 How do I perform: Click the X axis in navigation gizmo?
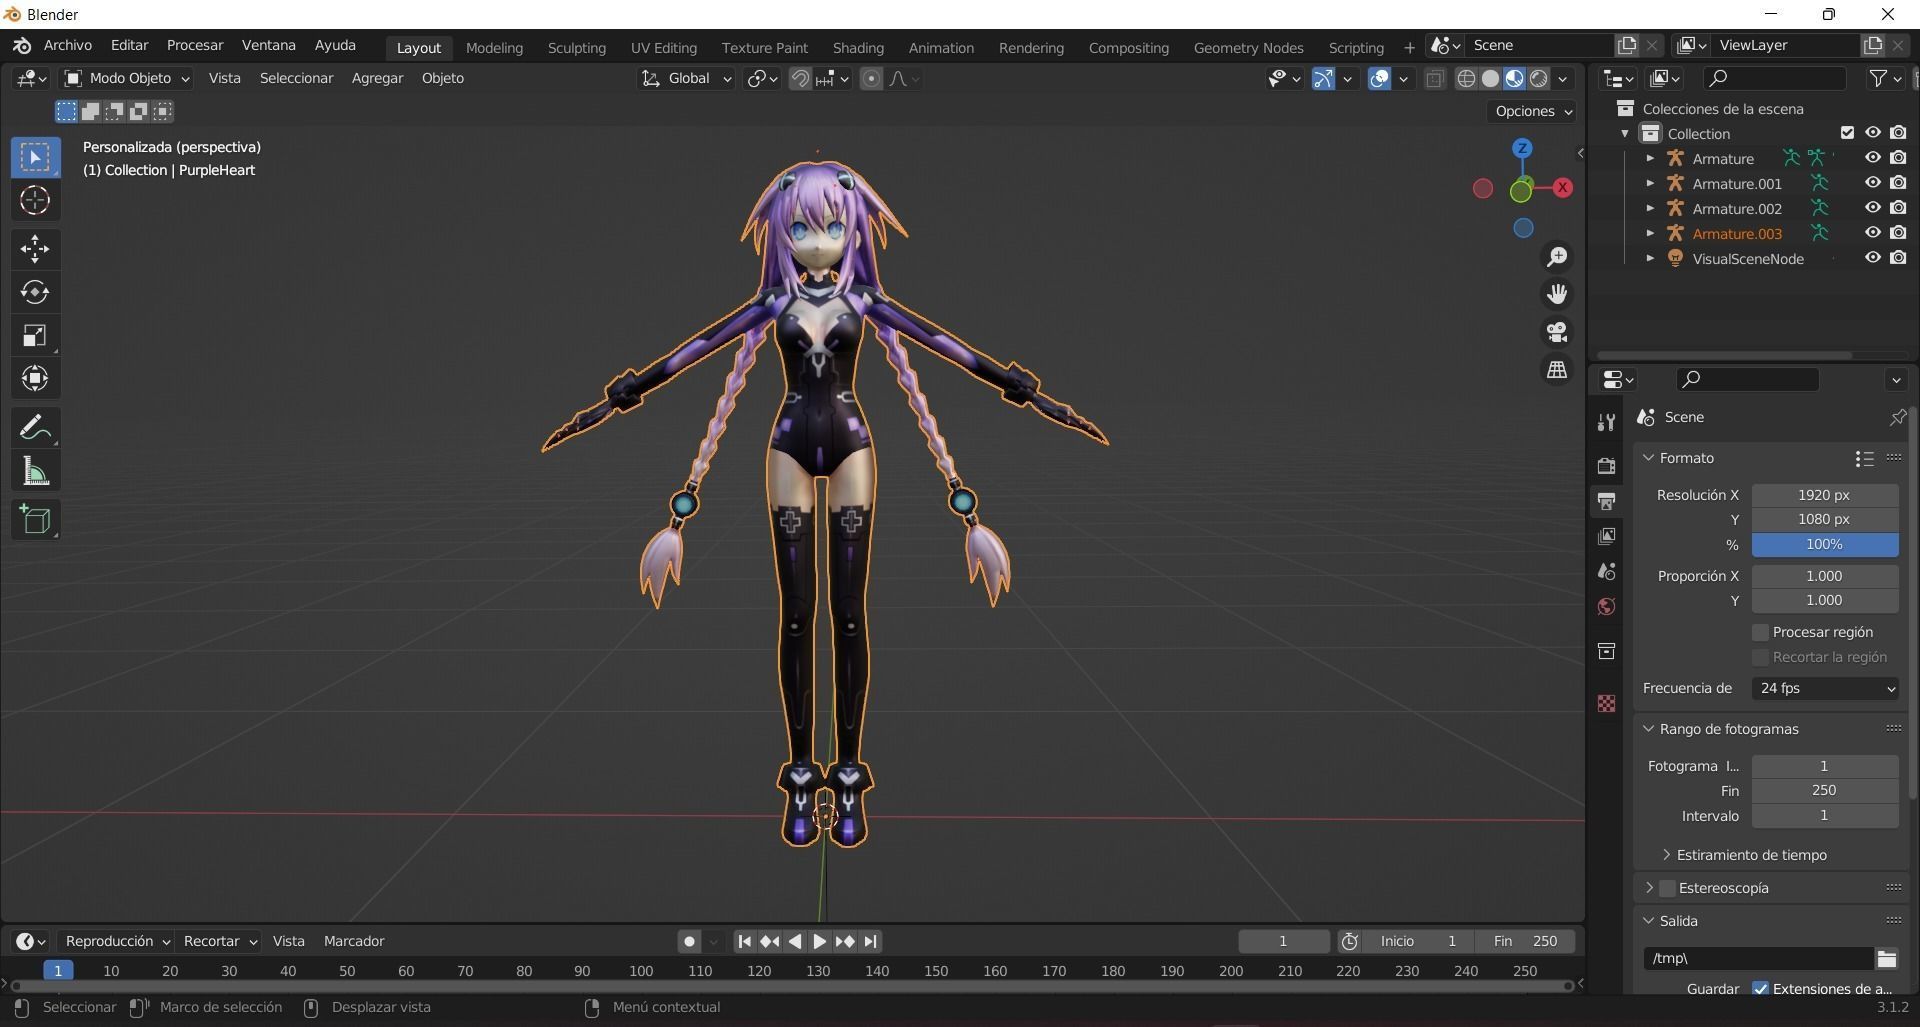[x=1562, y=188]
